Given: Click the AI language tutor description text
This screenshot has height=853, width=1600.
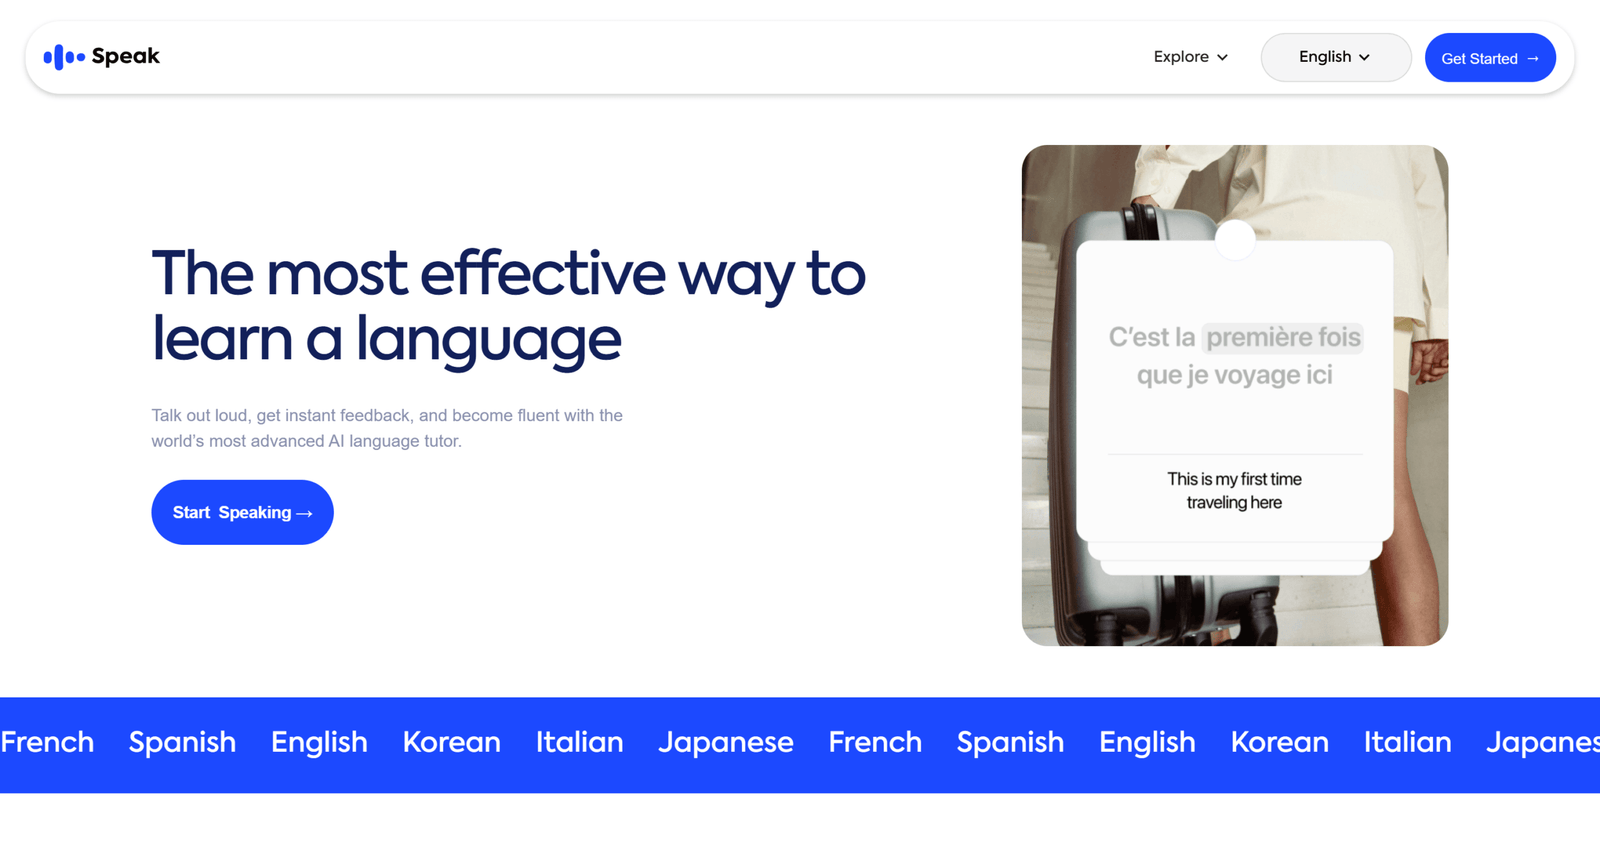Looking at the screenshot, I should [x=387, y=428].
